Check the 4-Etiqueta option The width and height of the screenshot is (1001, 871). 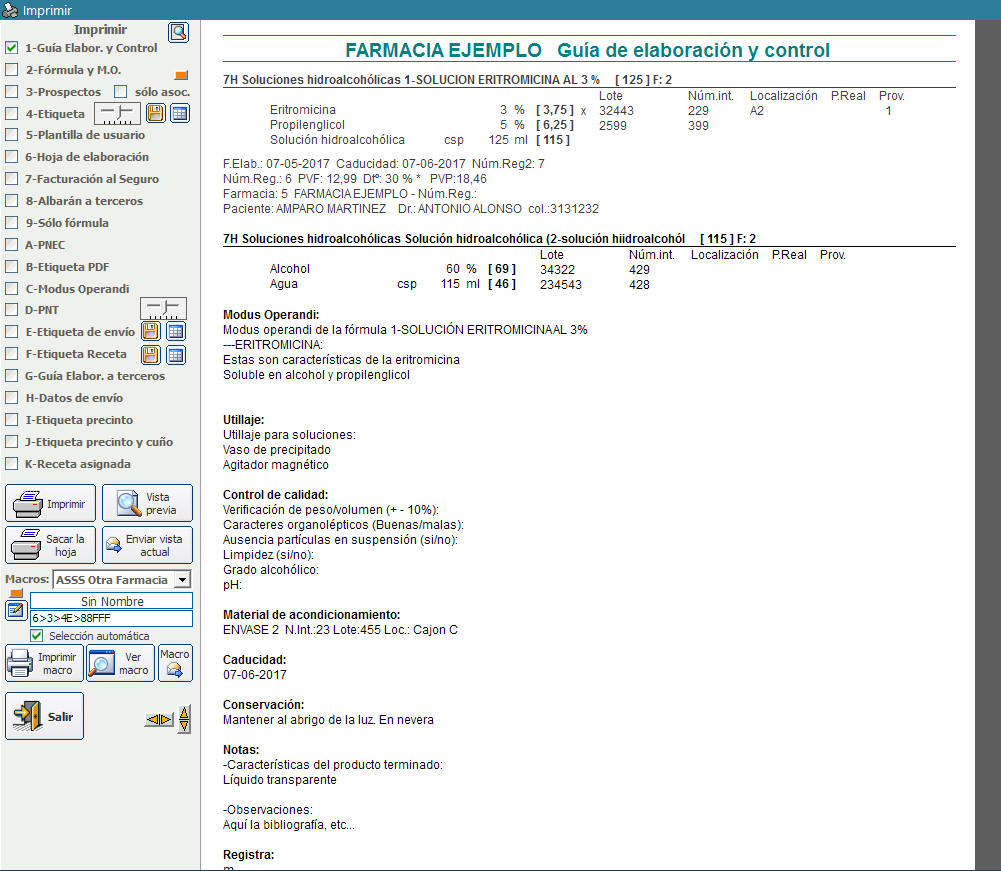11,114
